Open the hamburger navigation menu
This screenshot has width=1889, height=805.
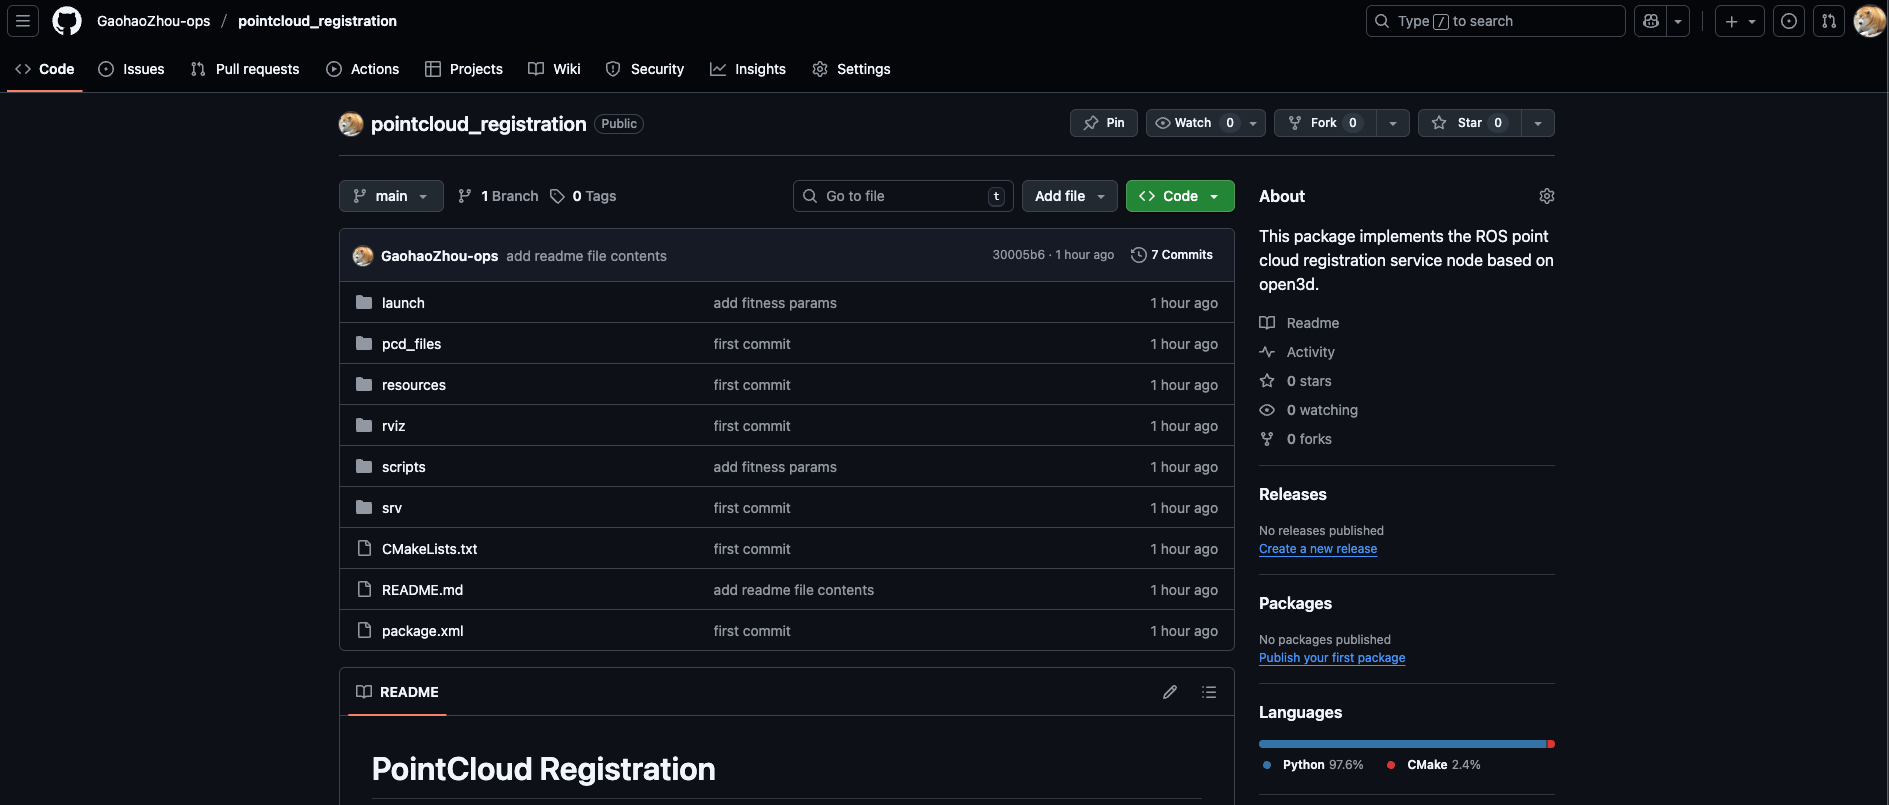[23, 21]
